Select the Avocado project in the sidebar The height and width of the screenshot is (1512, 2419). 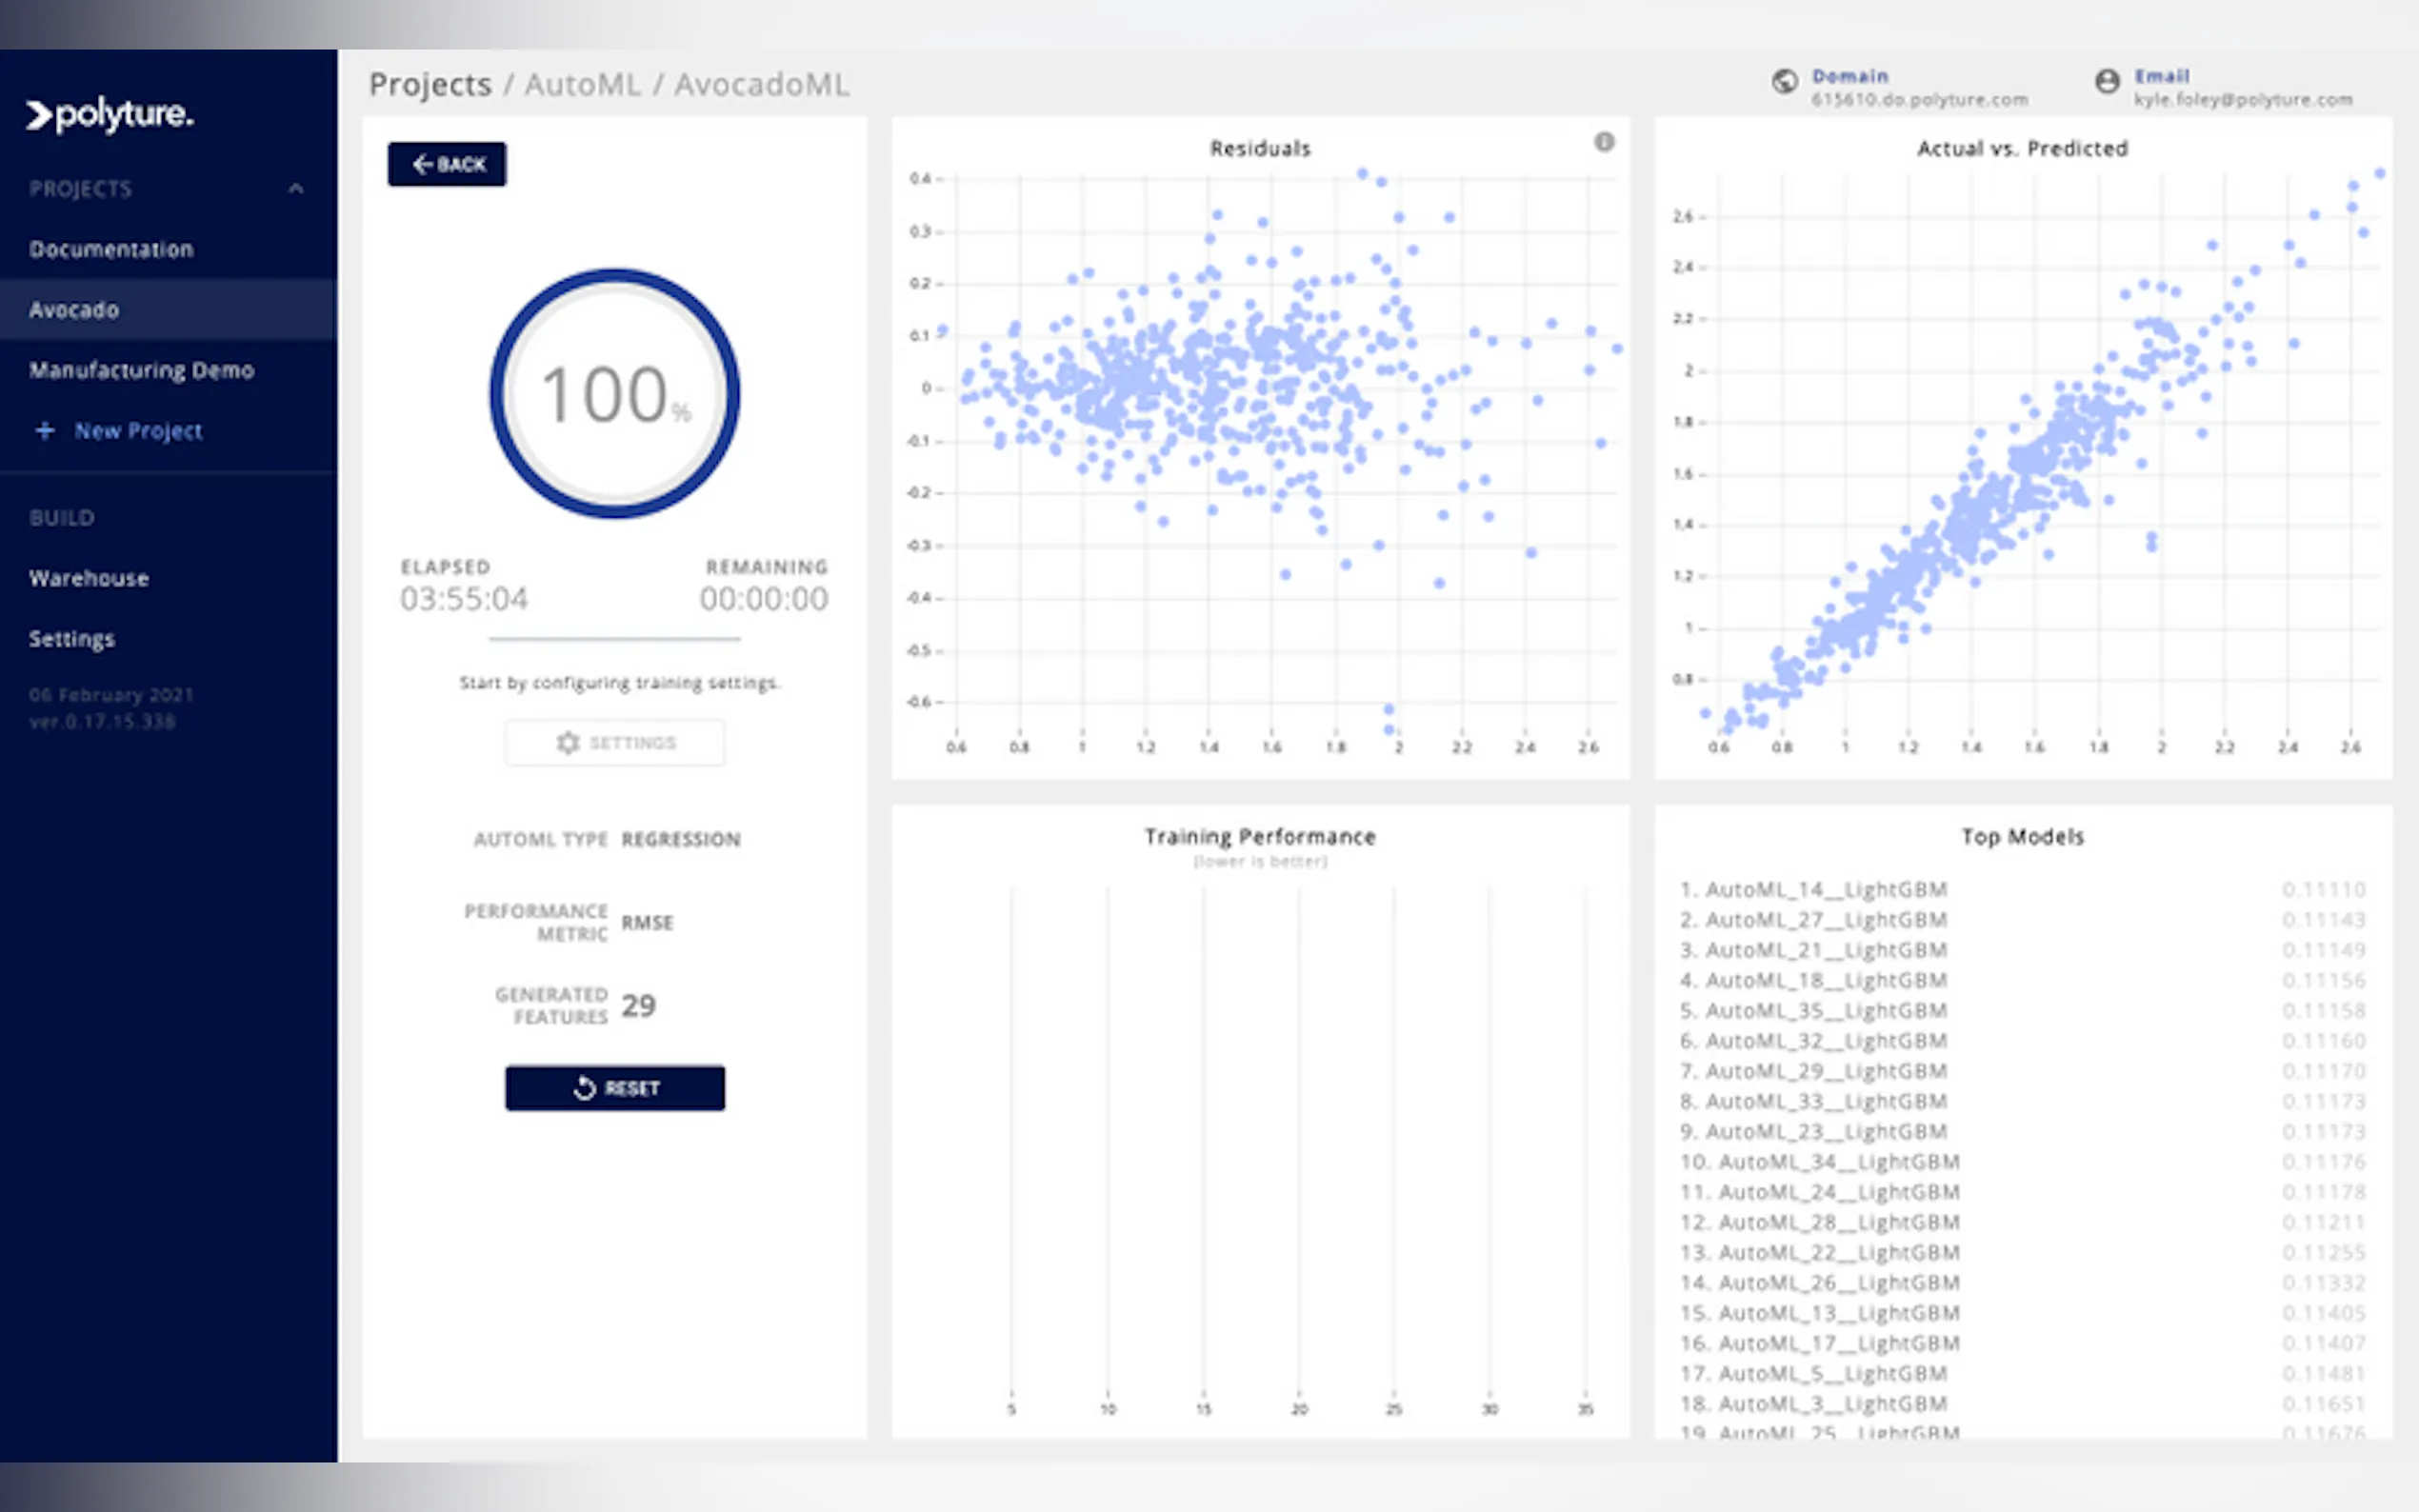click(74, 310)
